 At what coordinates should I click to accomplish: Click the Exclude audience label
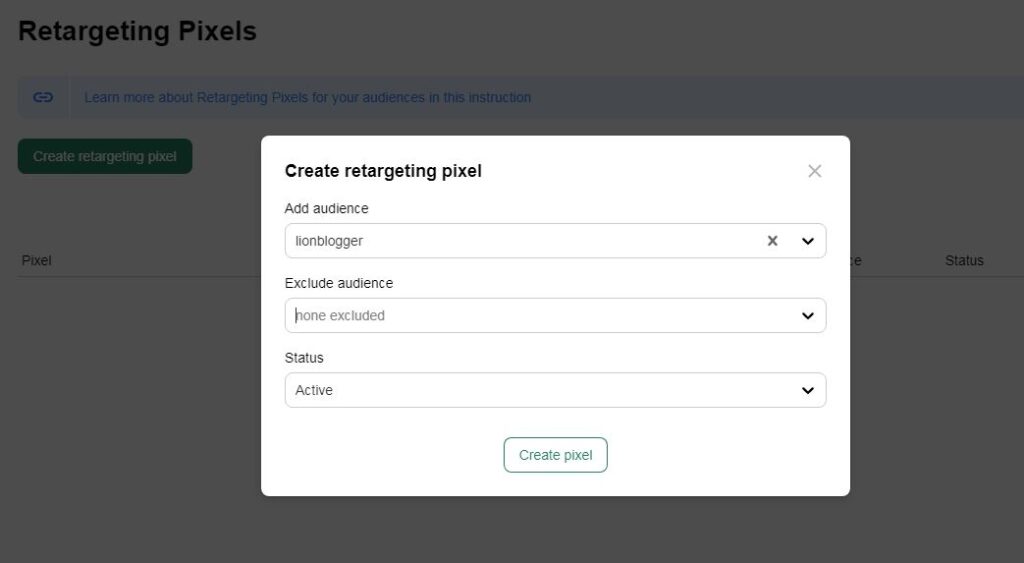338,283
